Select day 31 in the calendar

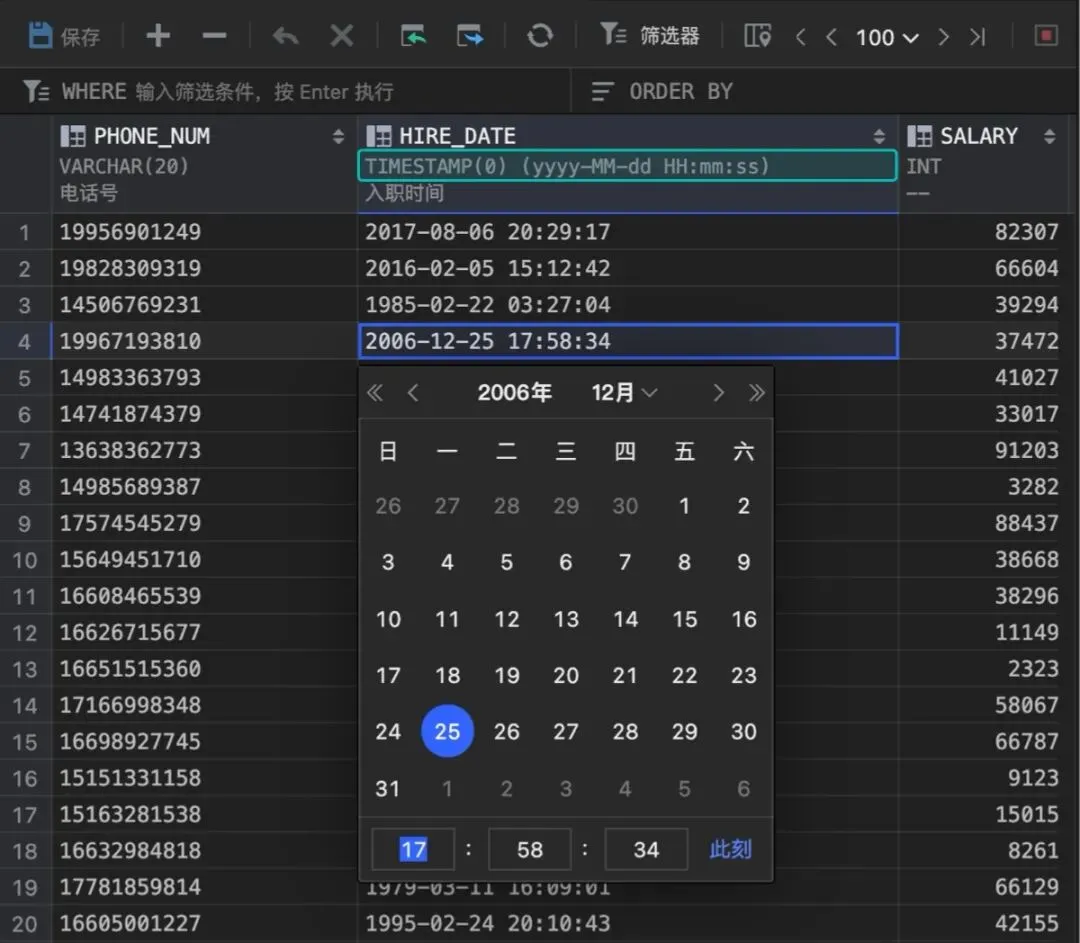pyautogui.click(x=388, y=788)
